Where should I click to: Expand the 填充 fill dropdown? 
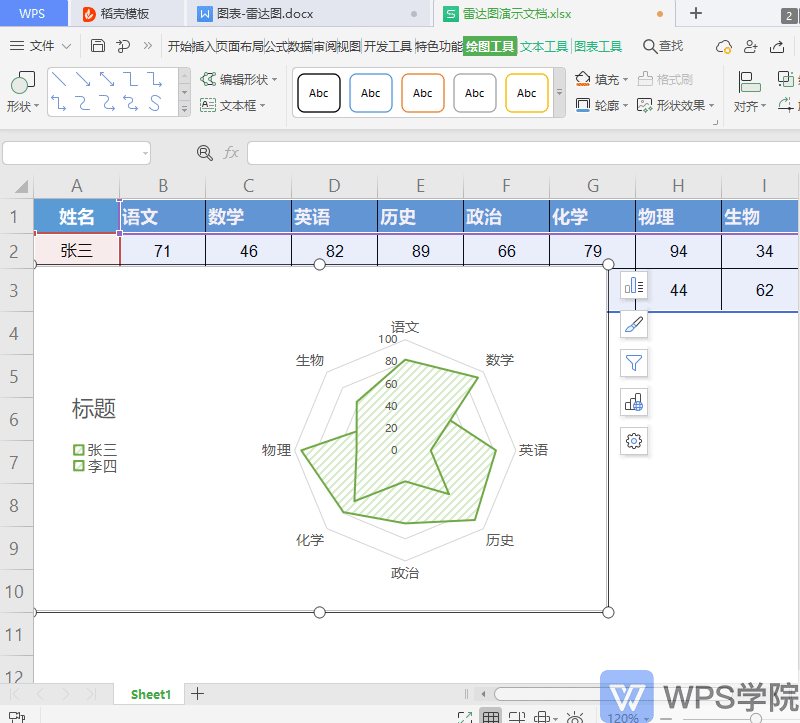click(x=626, y=79)
